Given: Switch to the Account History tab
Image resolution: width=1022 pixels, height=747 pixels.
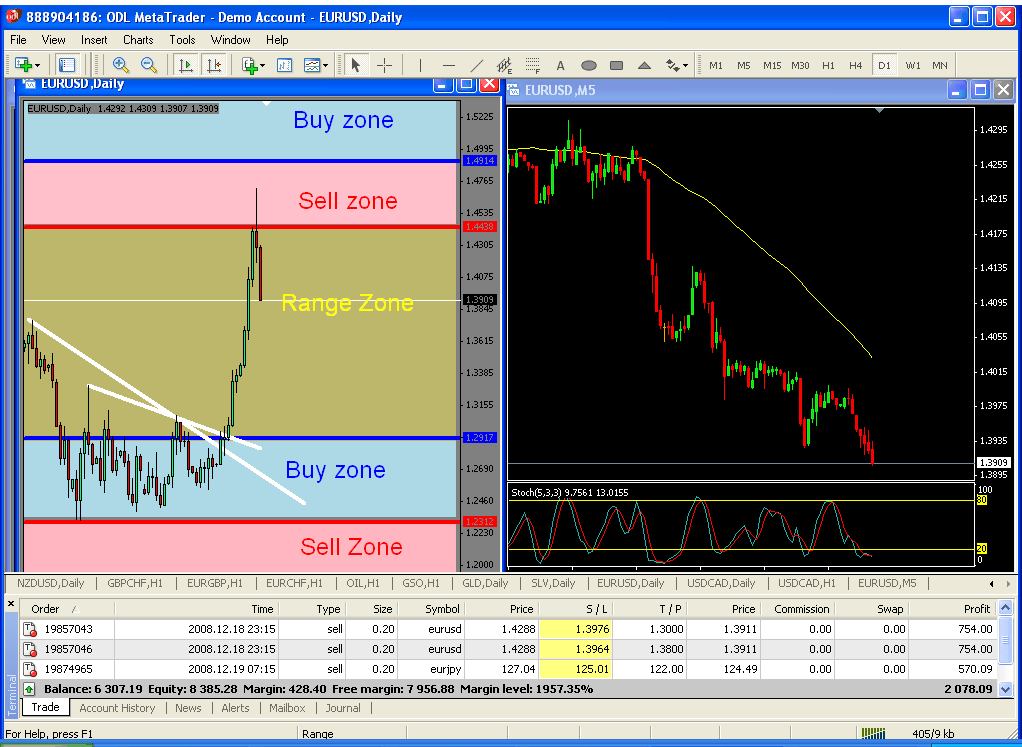Looking at the screenshot, I should click(x=117, y=708).
